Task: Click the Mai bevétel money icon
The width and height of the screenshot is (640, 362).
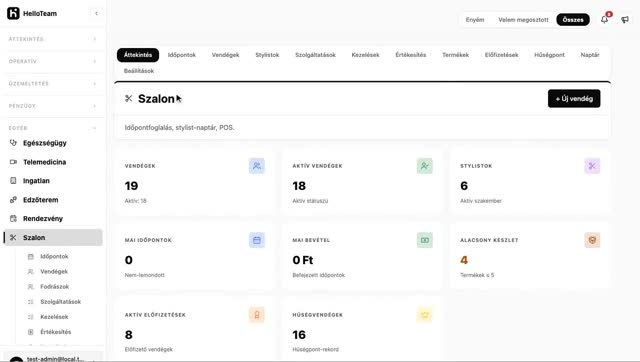Action: [424, 240]
